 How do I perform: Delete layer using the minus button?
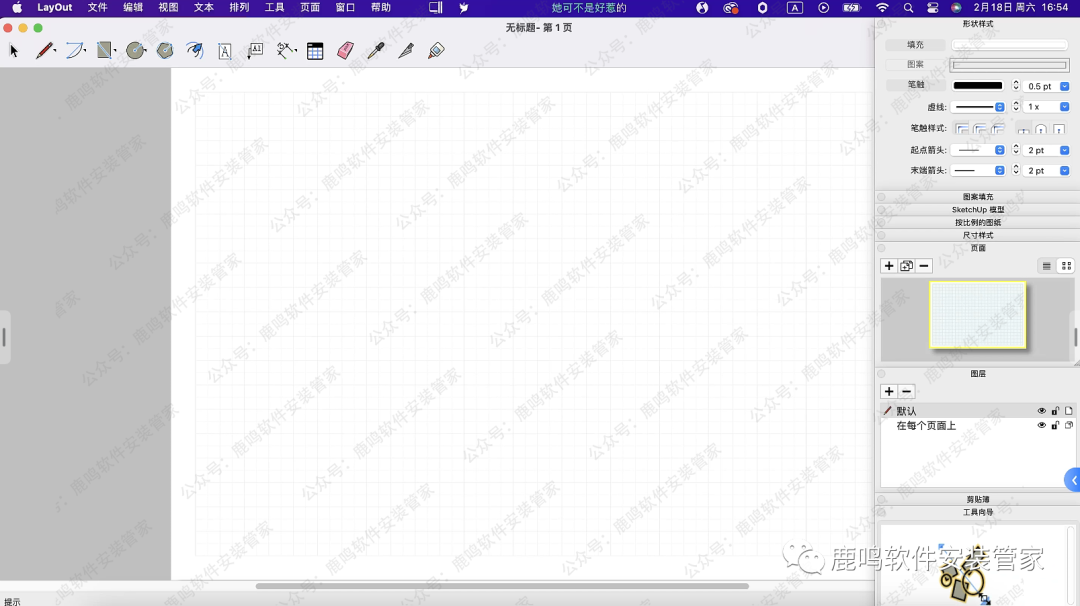pos(906,392)
